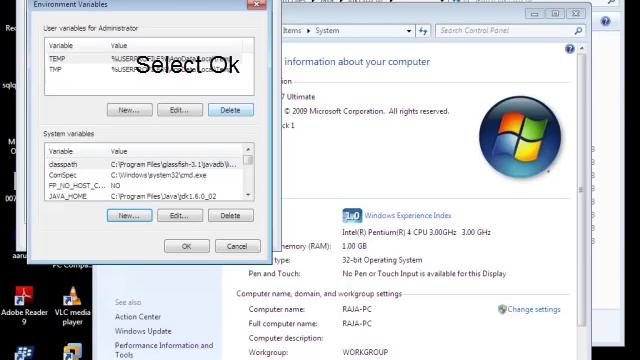Click New under User variables
The image size is (640, 360).
[x=129, y=110]
